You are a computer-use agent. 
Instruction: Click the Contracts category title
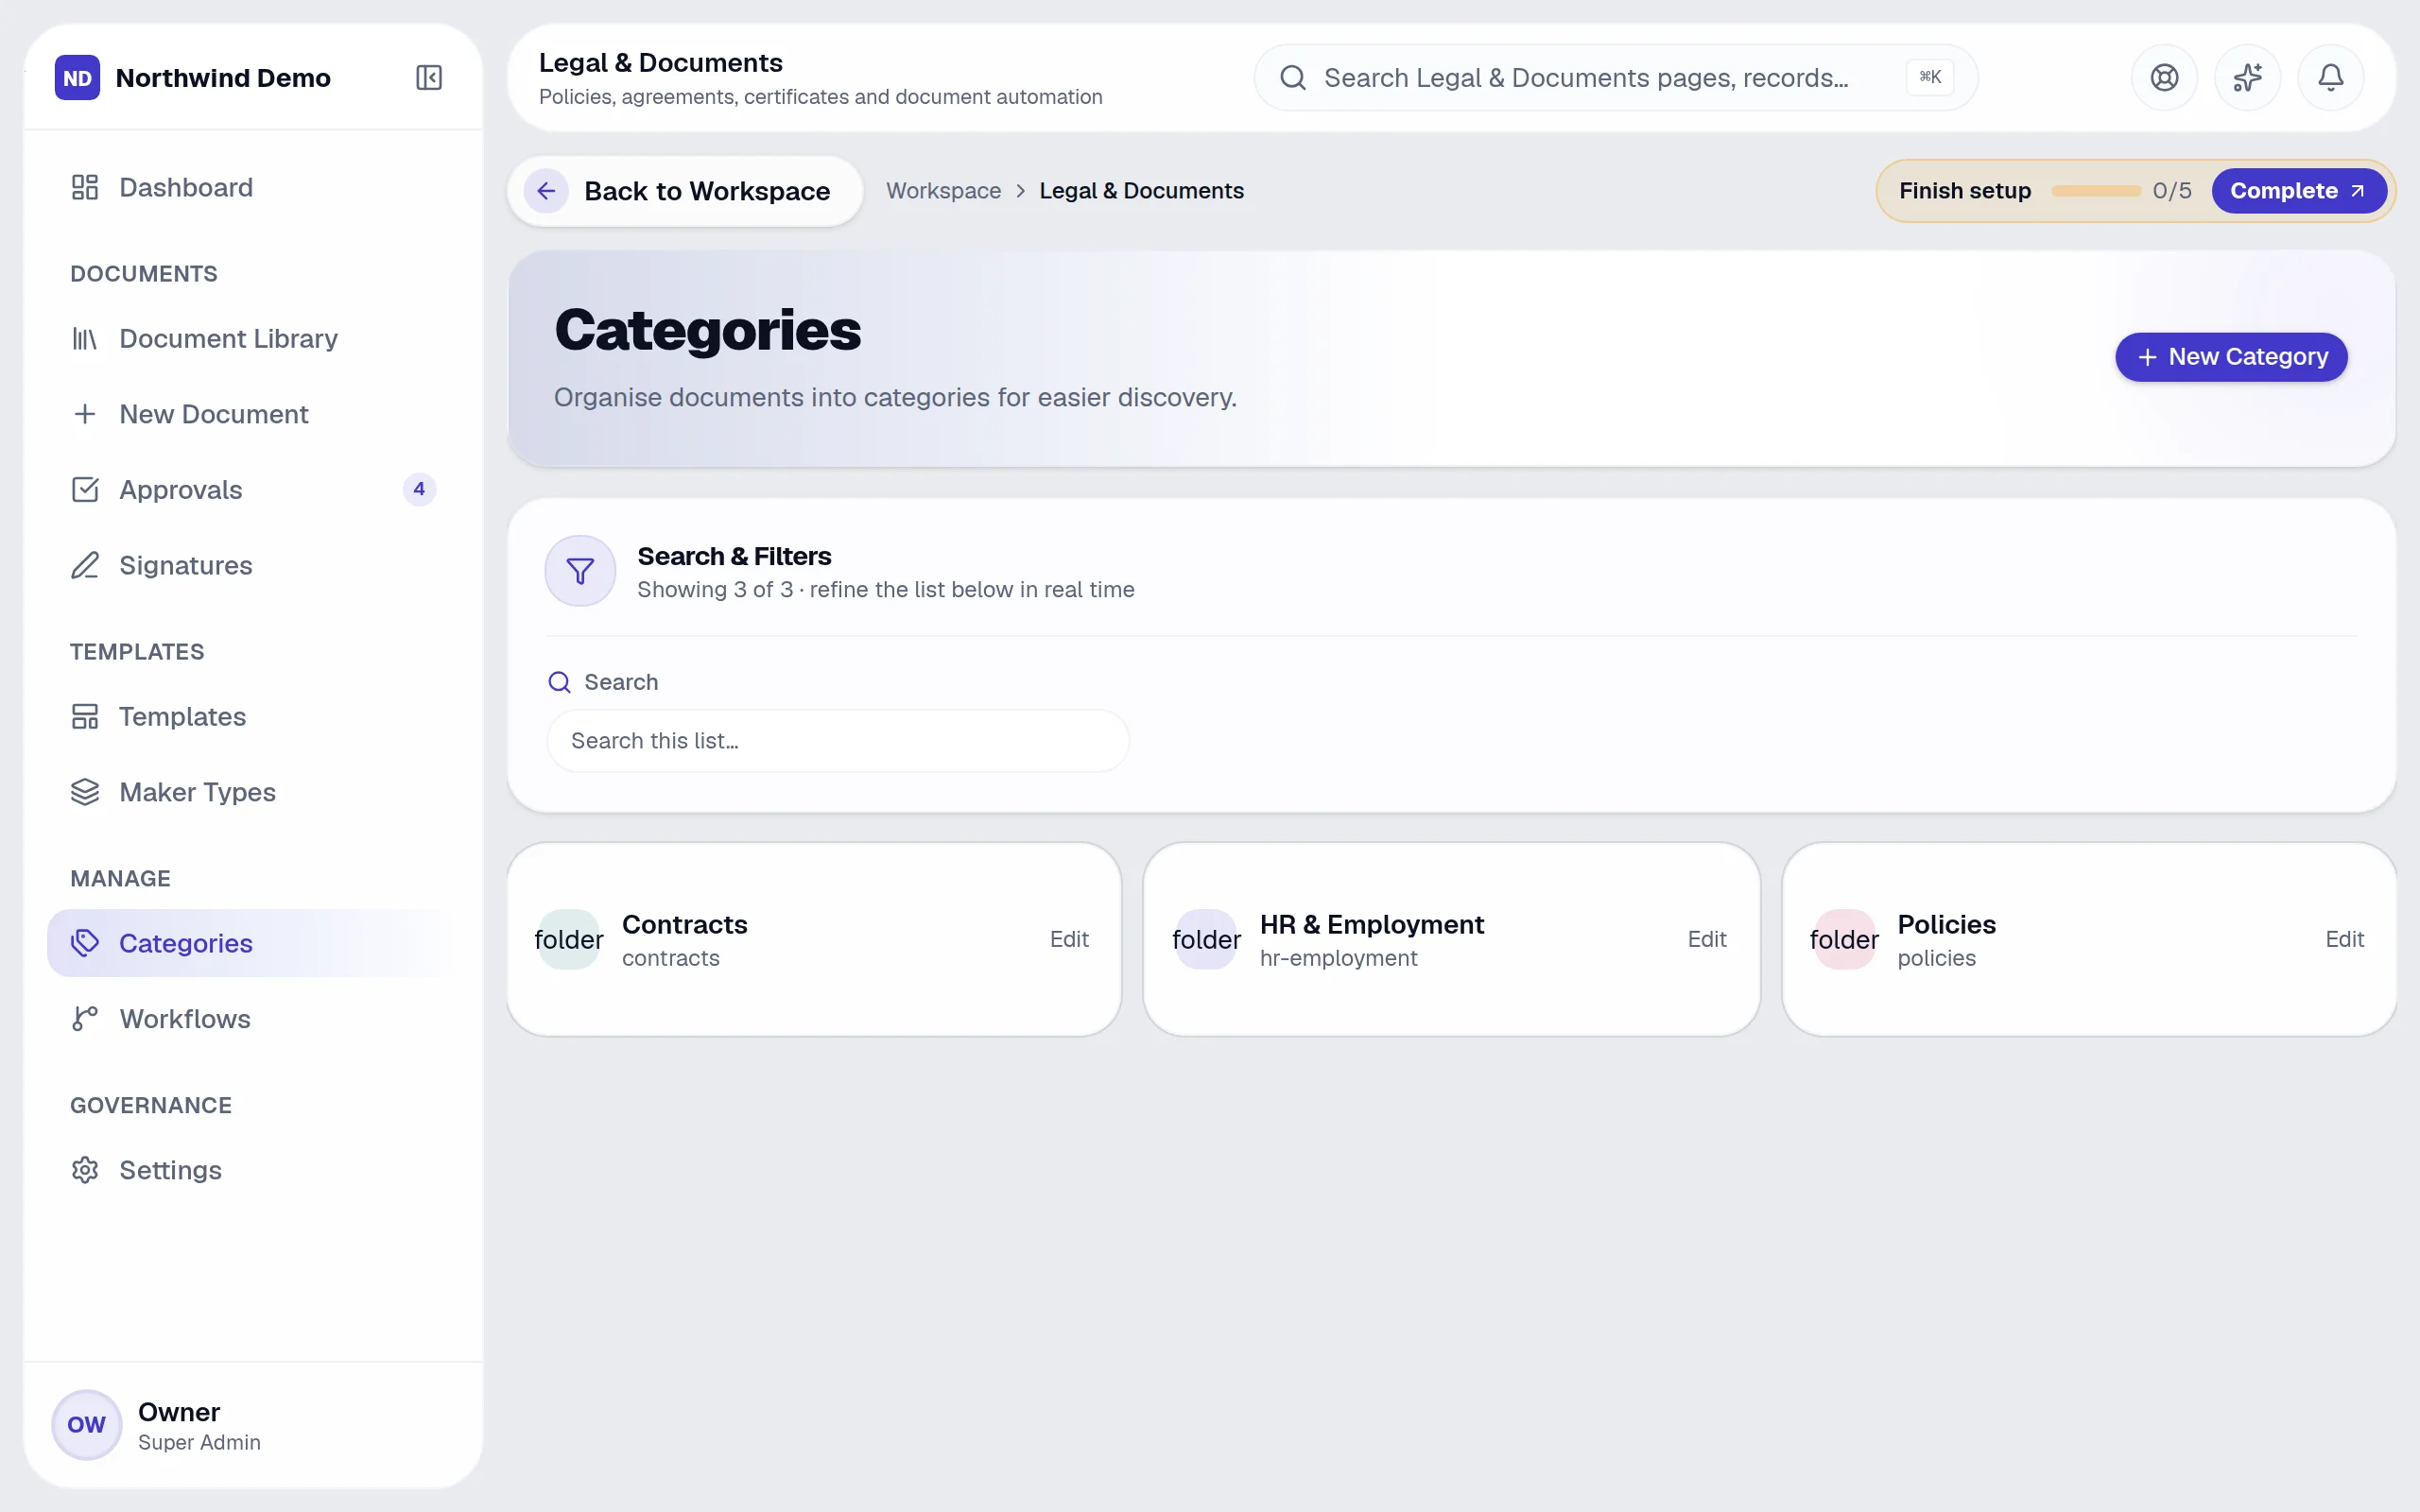(x=685, y=924)
